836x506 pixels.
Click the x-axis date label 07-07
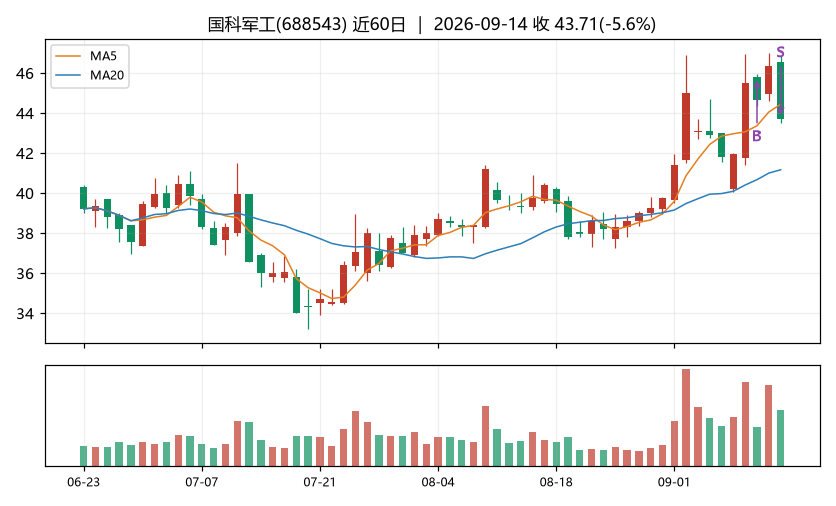coord(202,483)
